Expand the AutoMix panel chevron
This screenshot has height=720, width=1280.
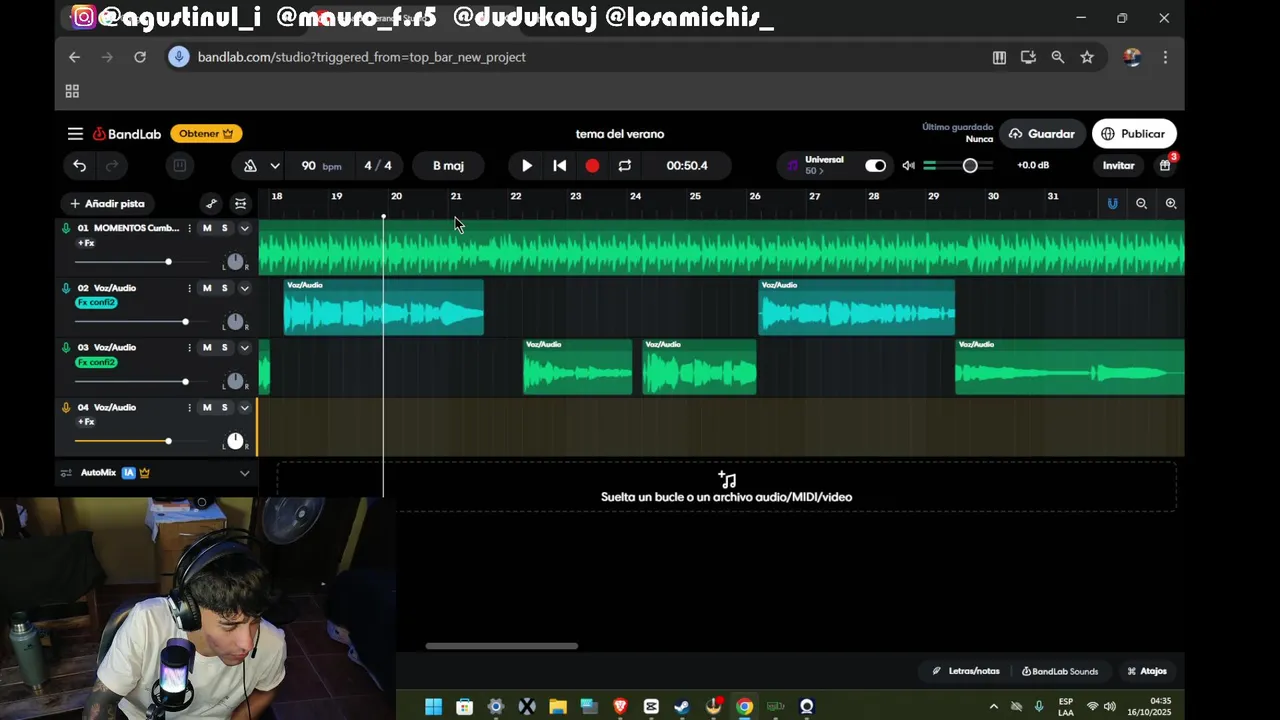coord(244,473)
